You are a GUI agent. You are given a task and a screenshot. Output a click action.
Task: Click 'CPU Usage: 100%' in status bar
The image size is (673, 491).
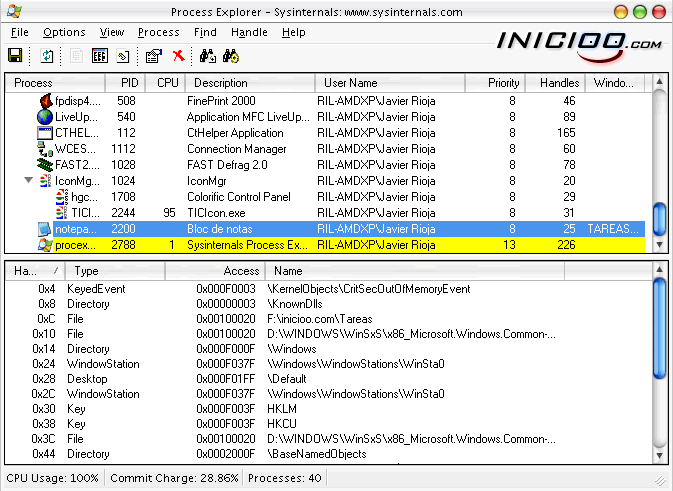(52, 478)
